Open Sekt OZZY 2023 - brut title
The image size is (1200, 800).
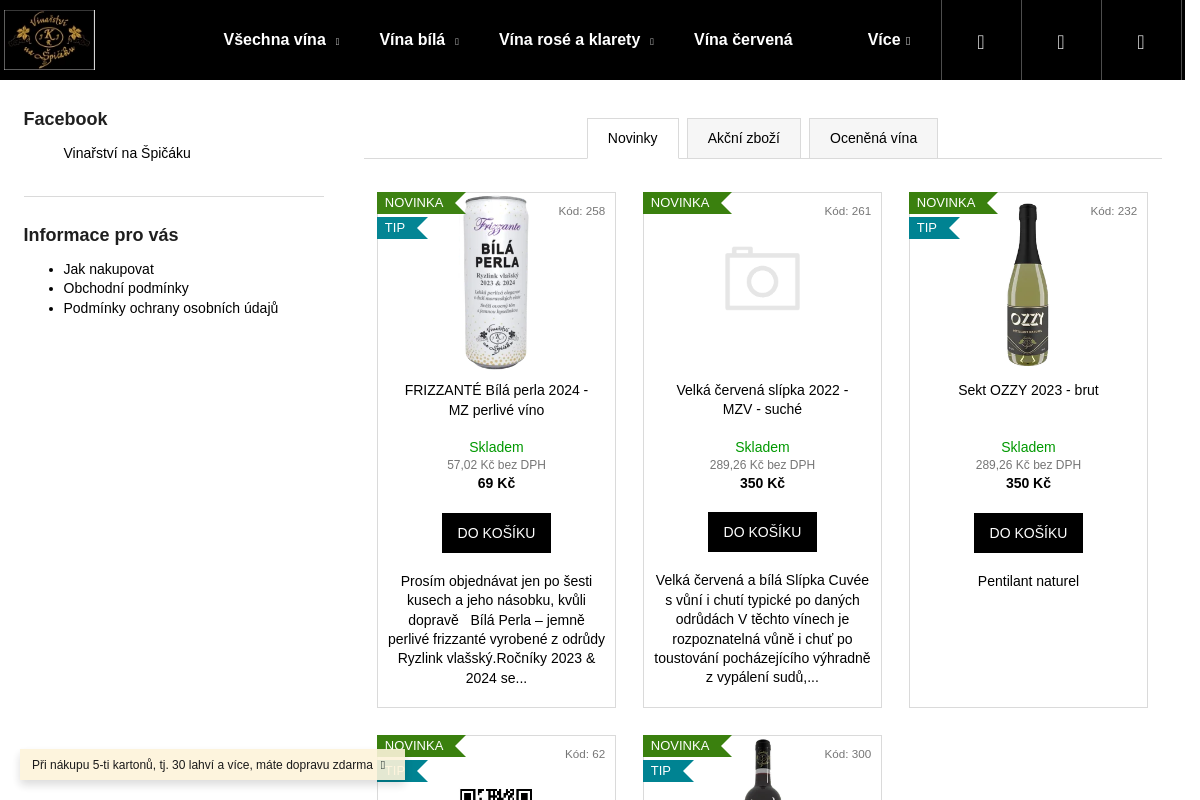coord(1028,390)
